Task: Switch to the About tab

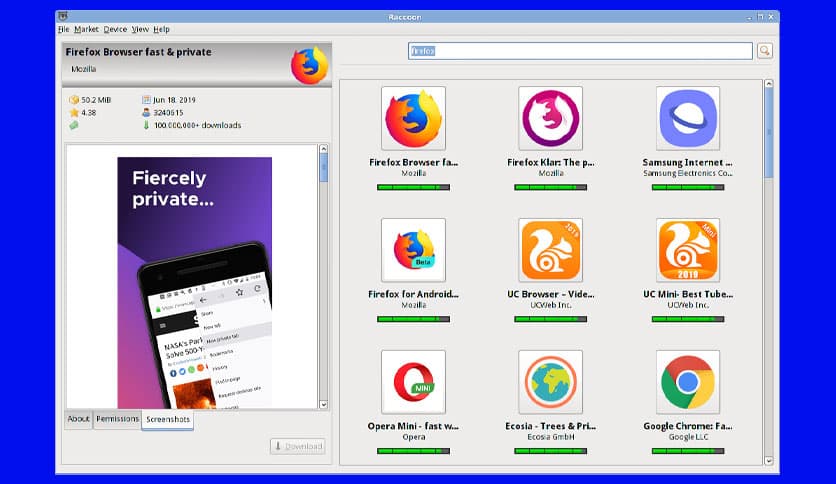Action: coord(78,419)
